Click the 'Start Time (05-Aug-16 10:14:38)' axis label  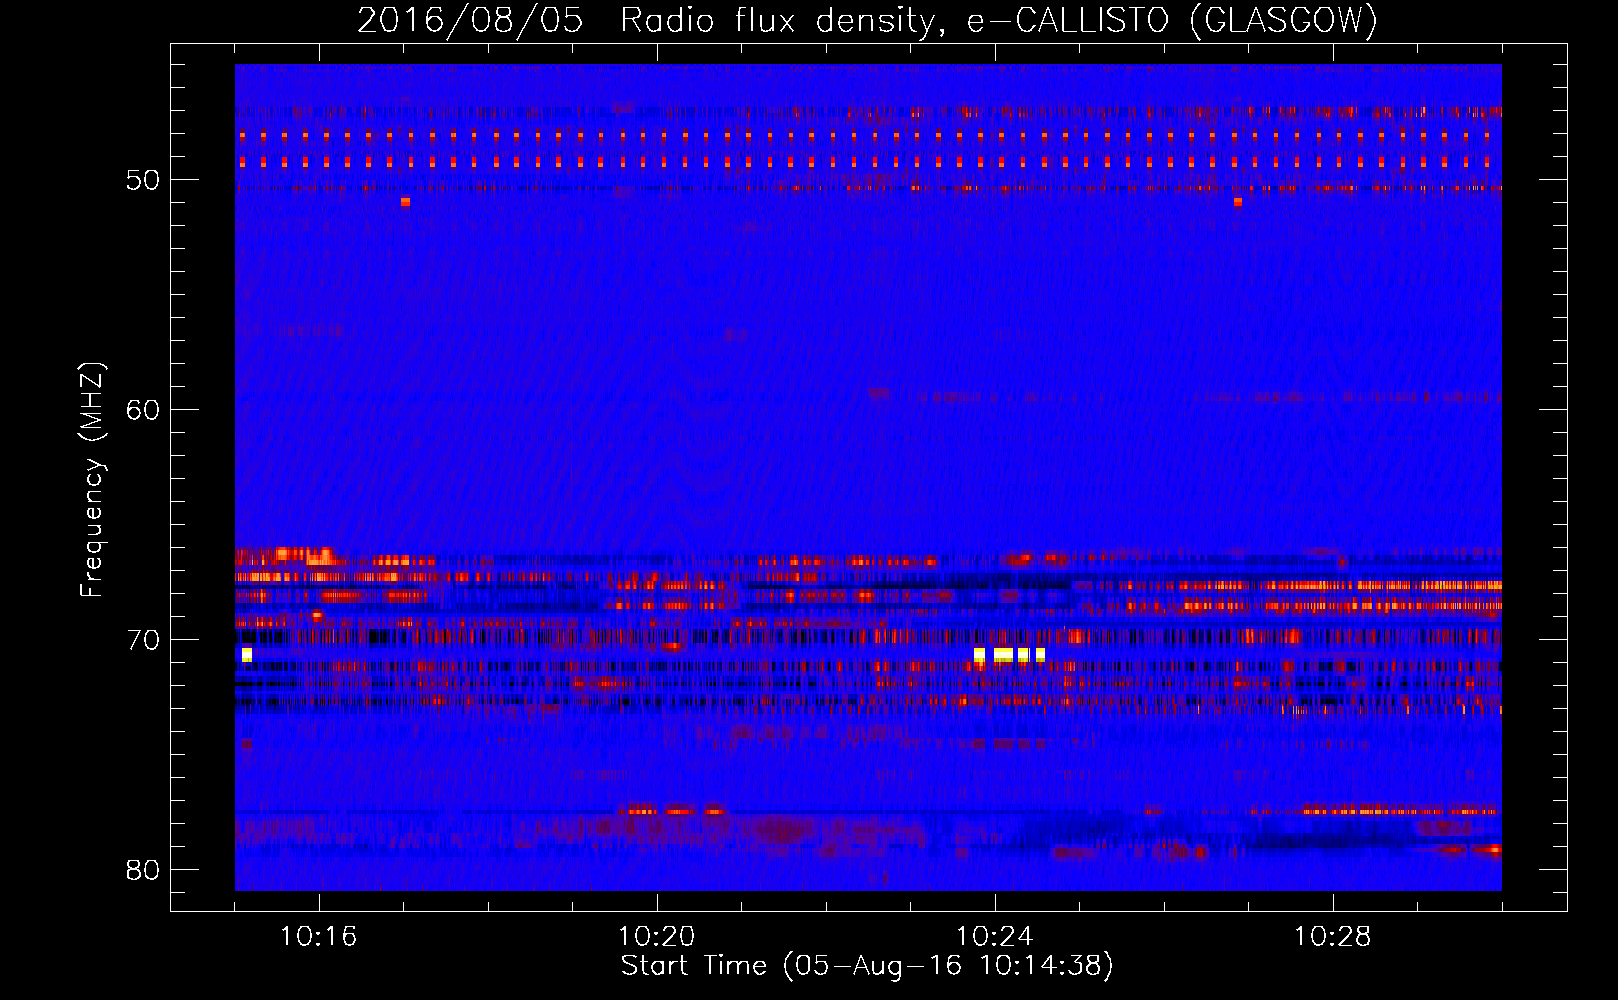(867, 966)
